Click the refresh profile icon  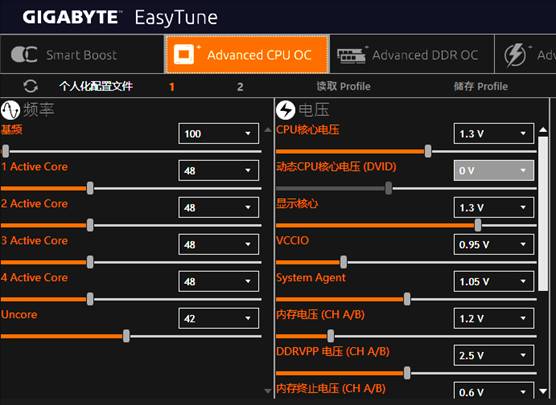click(30, 86)
